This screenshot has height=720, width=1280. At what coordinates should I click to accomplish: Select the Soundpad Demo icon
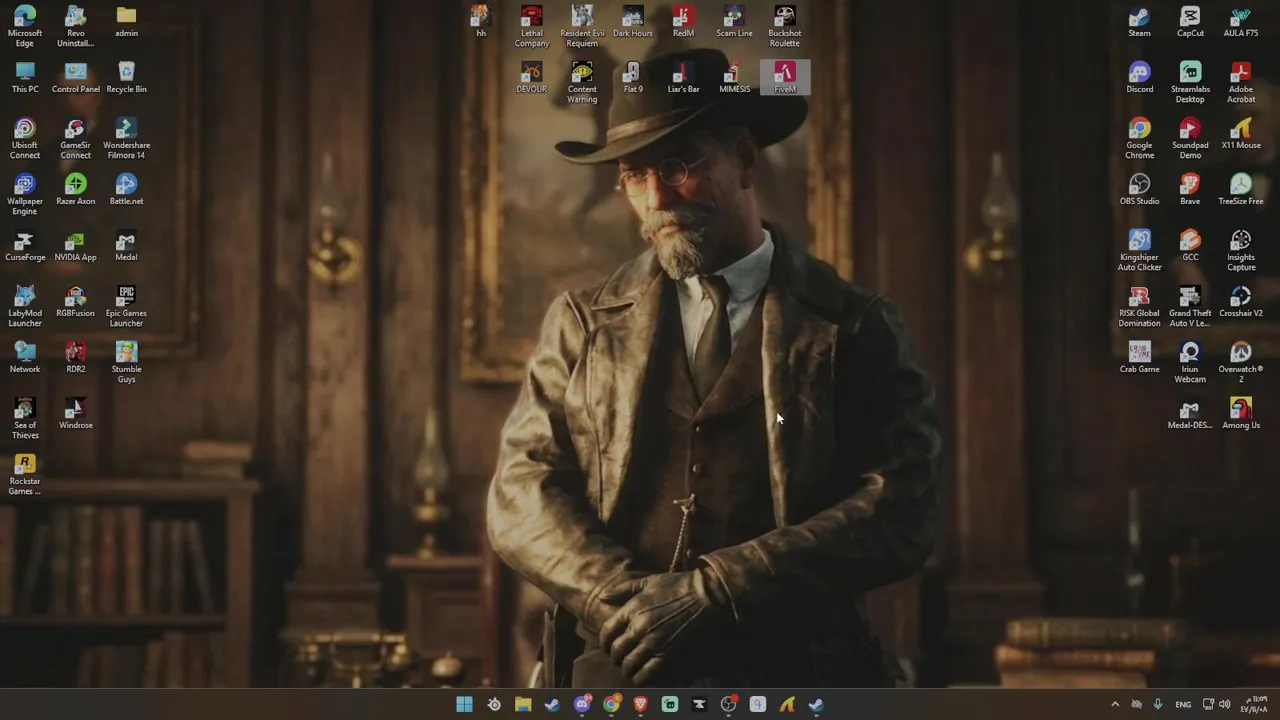click(x=1190, y=138)
